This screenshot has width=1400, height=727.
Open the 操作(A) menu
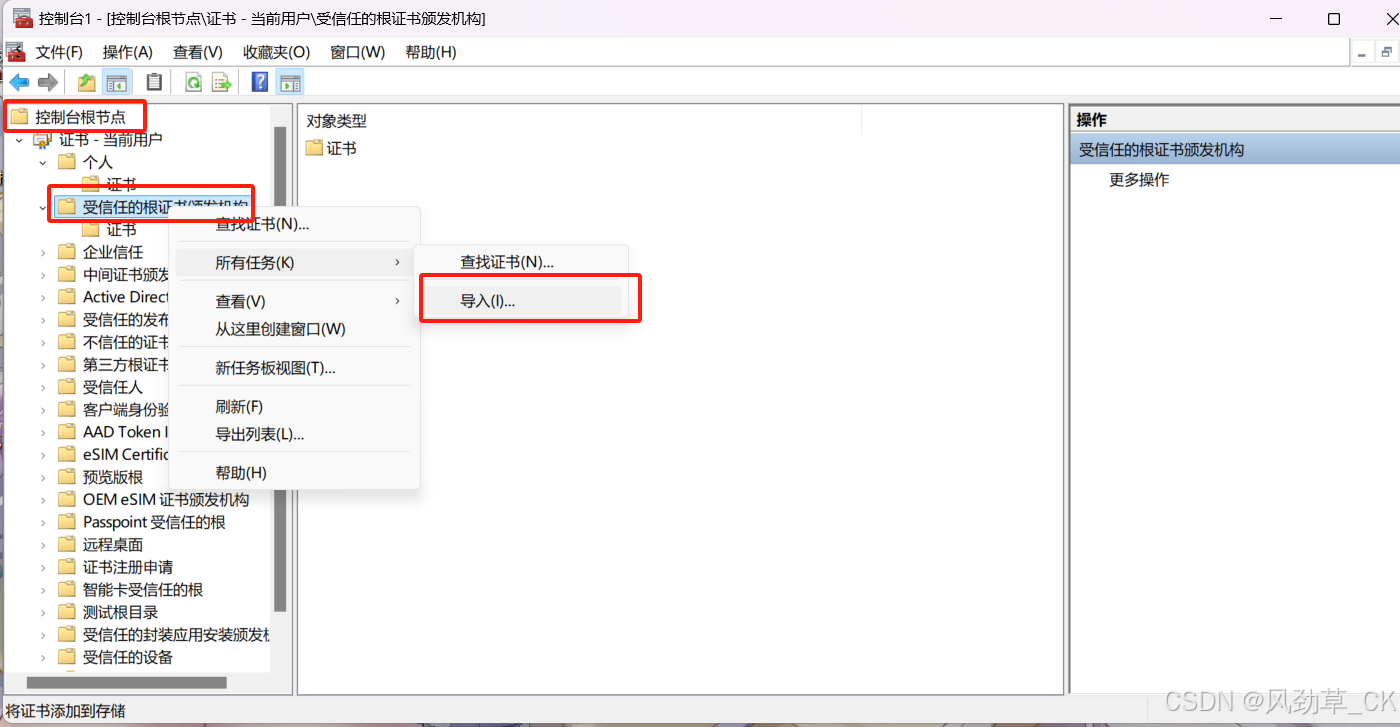[128, 52]
